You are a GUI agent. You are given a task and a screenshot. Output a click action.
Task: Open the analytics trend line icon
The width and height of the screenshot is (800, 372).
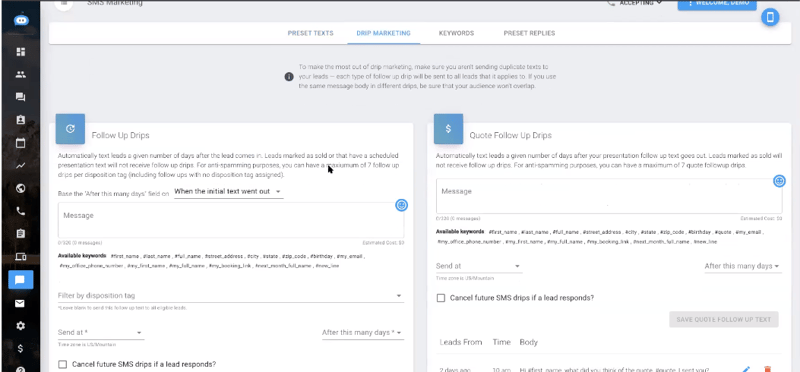click(x=20, y=165)
